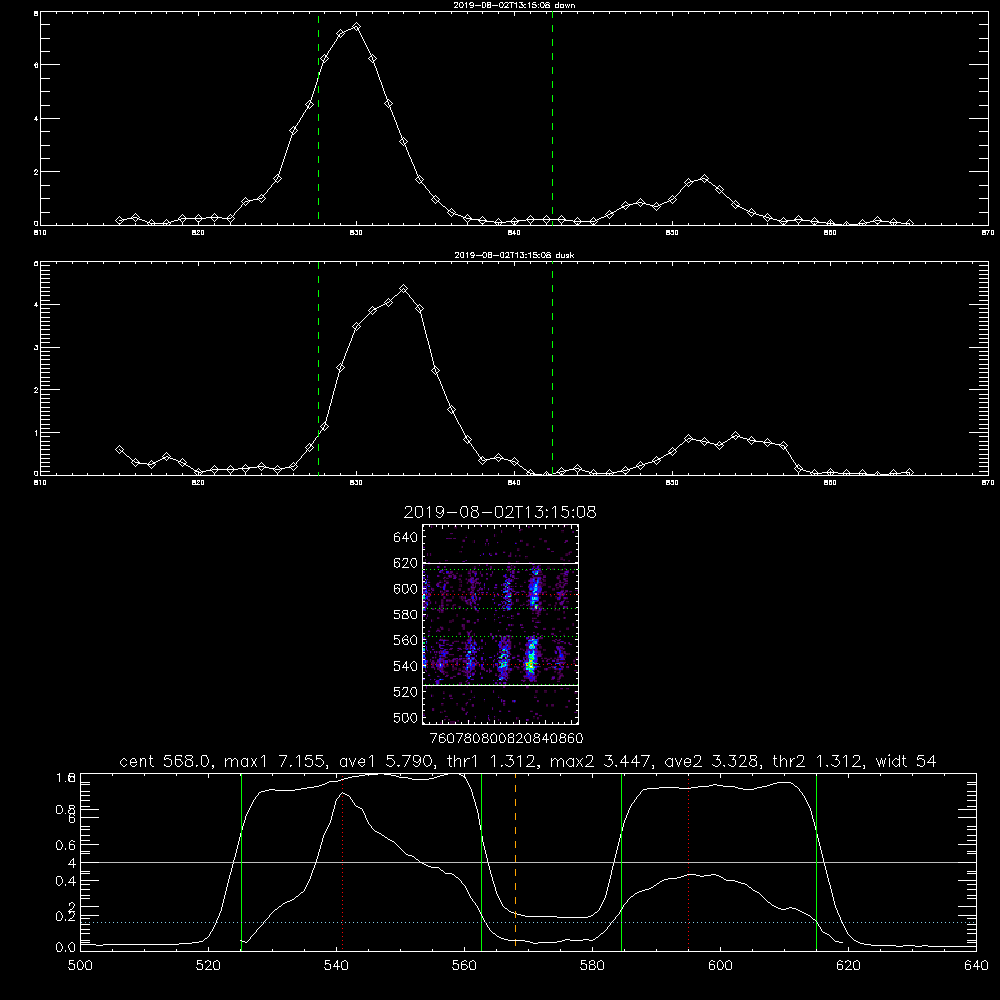Click the '2019-08-02T13:15:08 dusk' plot title
The width and height of the screenshot is (1000, 1000).
(x=514, y=255)
